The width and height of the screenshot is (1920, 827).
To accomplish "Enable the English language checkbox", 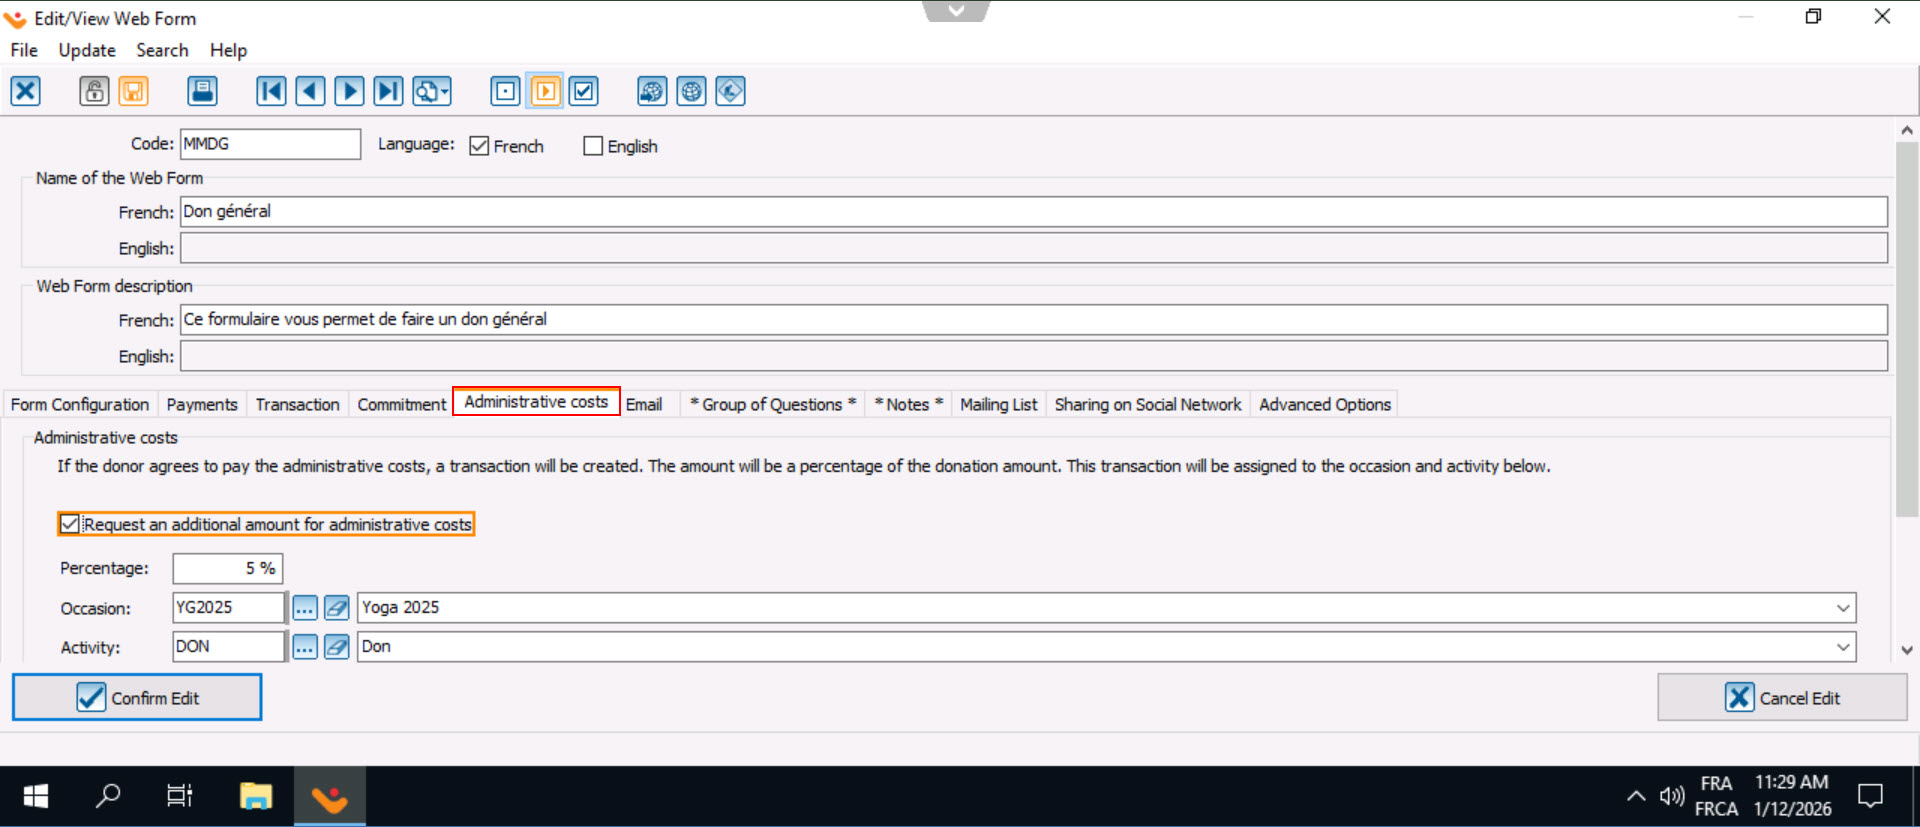I will [593, 146].
